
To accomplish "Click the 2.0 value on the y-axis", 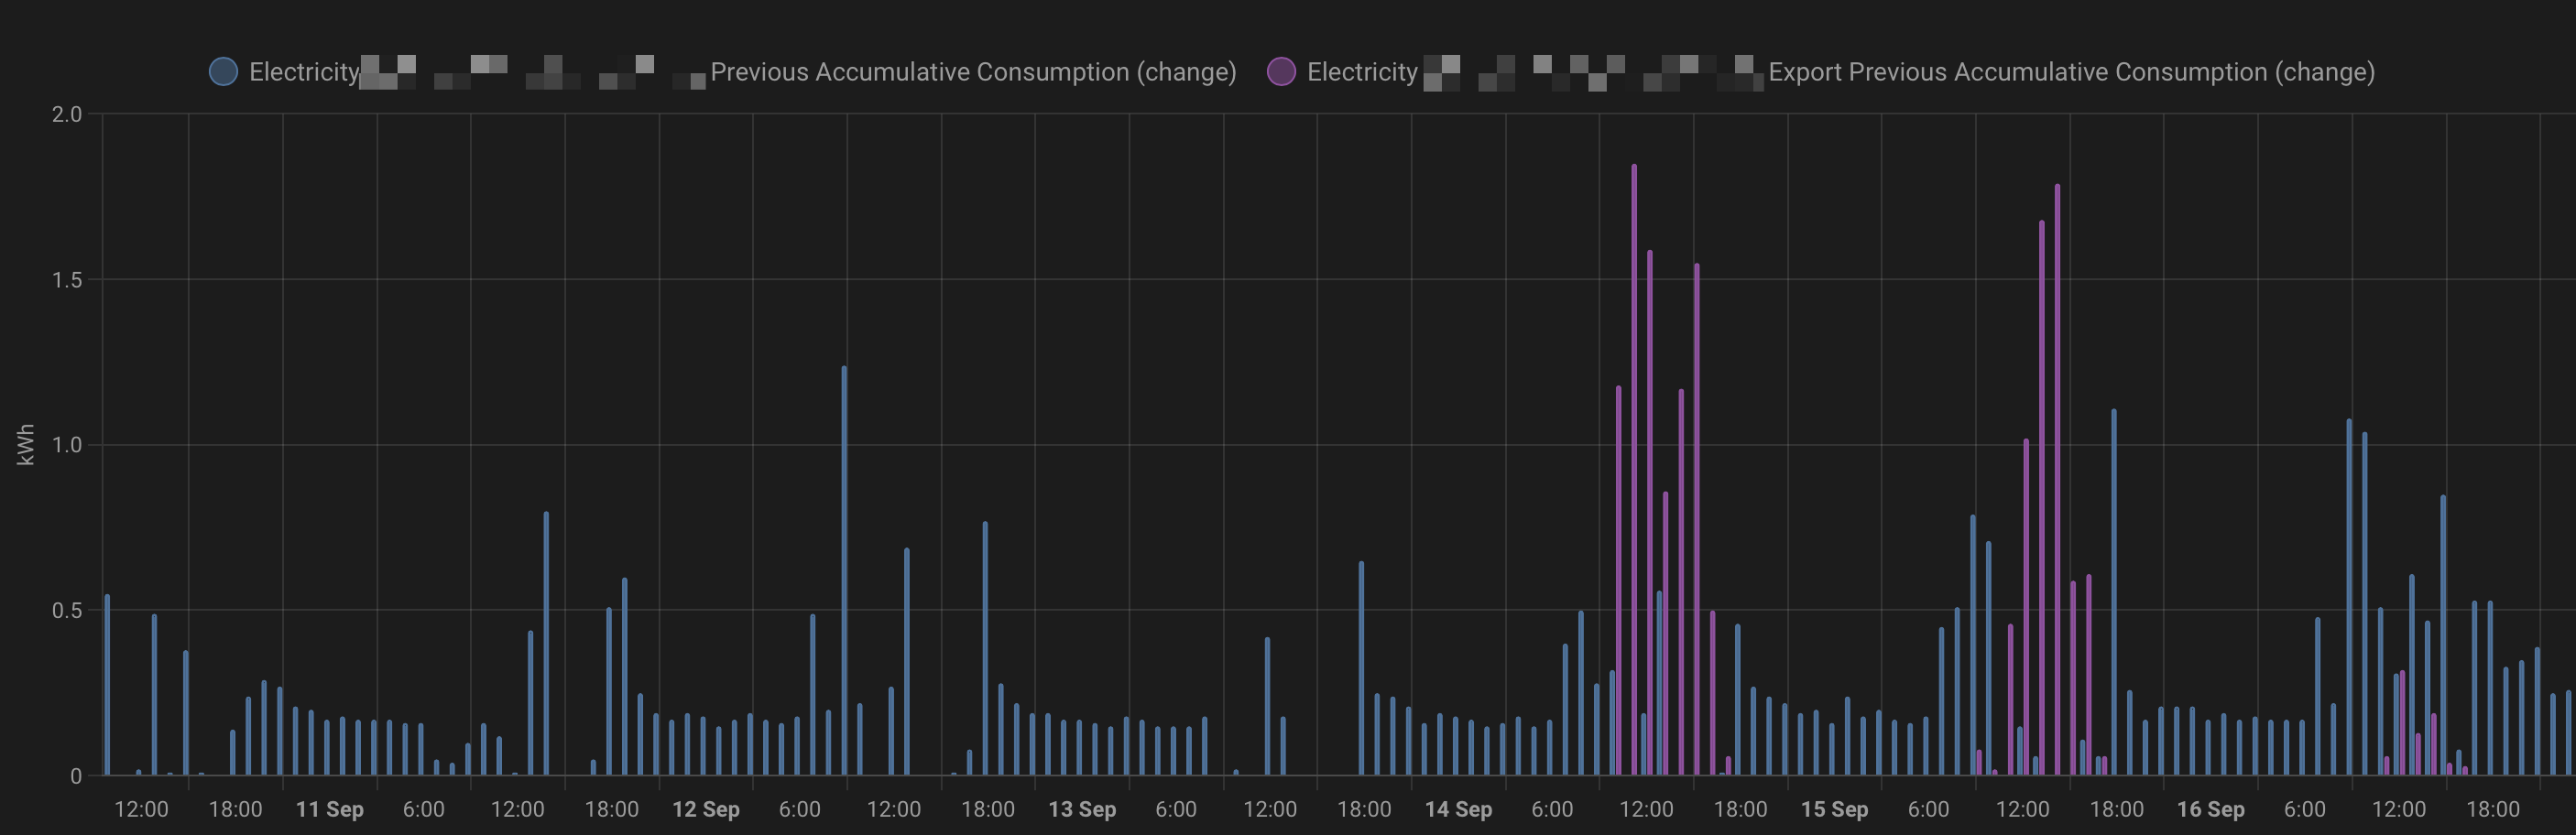I will [69, 114].
